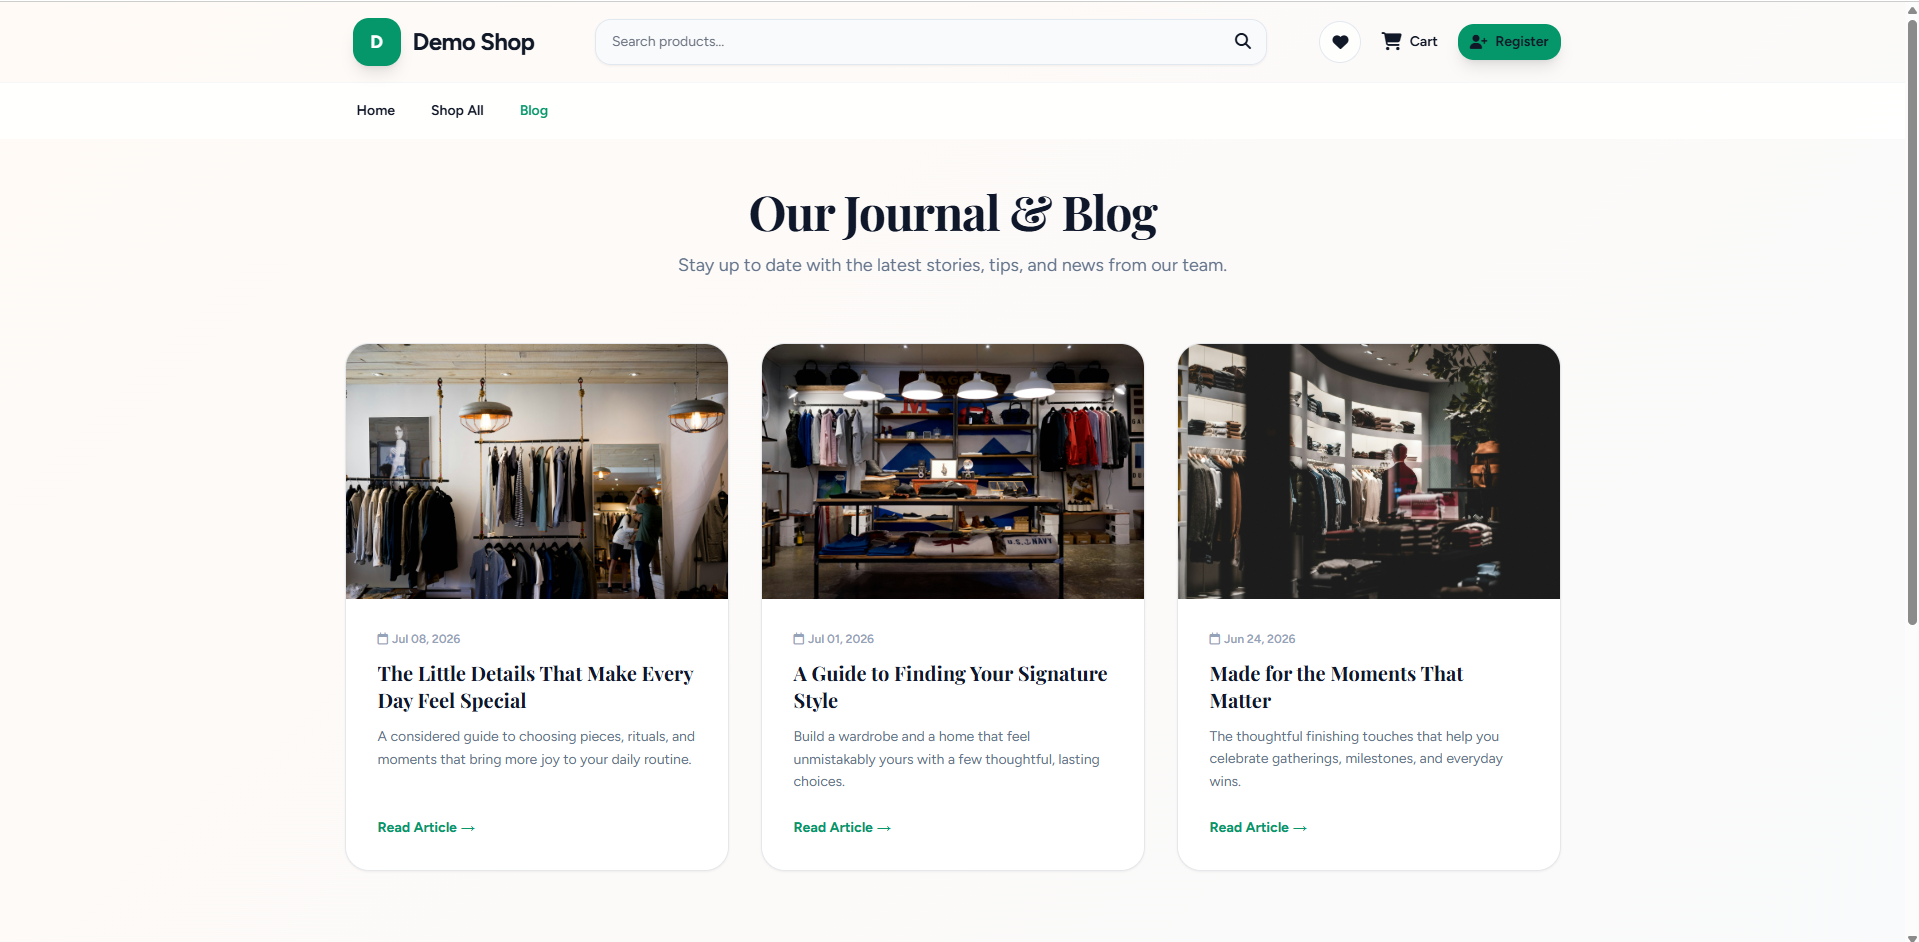Read Article for Little Details post

pos(426,827)
